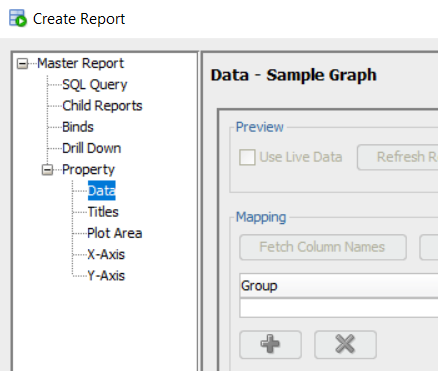Image resolution: width=438 pixels, height=371 pixels.
Task: Click the Preview section label
Action: [260, 127]
